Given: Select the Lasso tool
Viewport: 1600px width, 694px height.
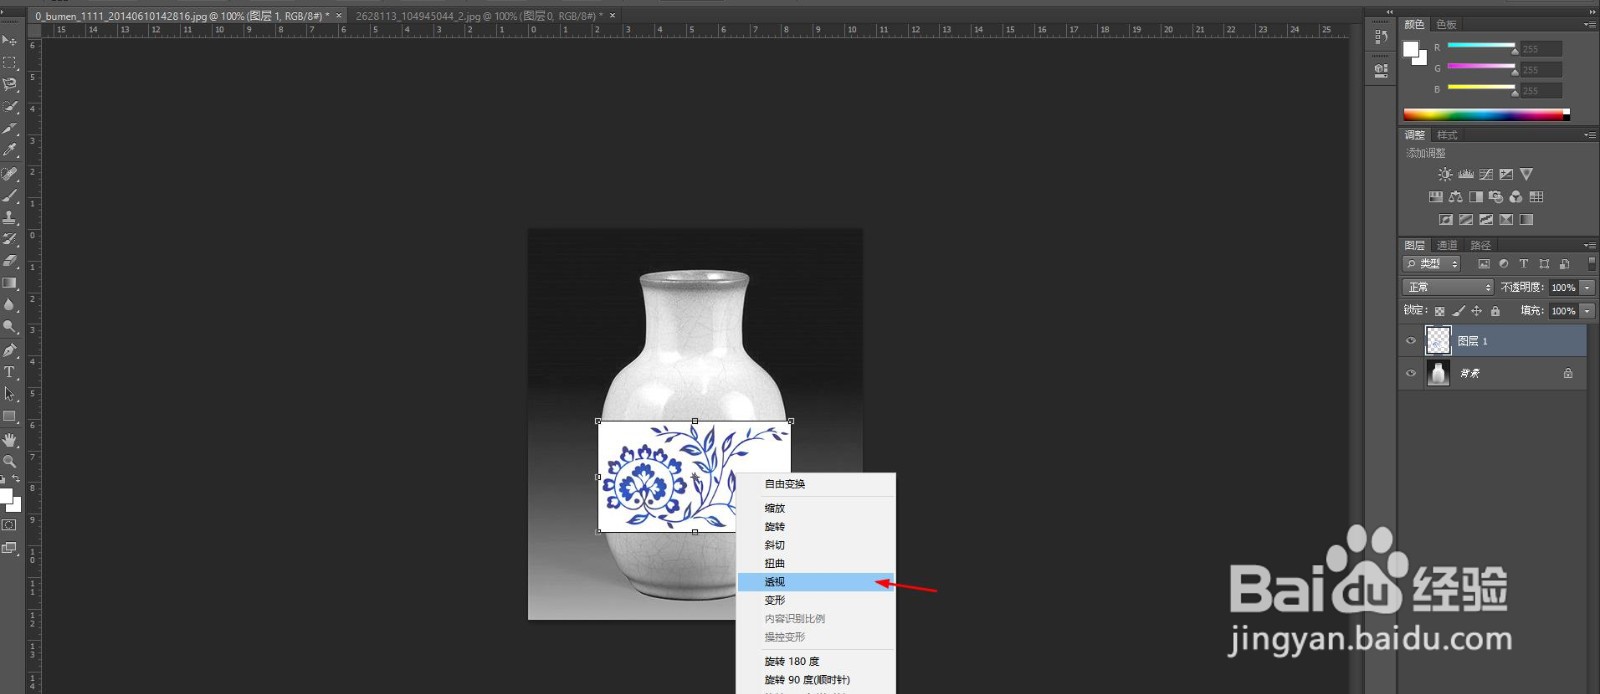Looking at the screenshot, I should pos(10,84).
